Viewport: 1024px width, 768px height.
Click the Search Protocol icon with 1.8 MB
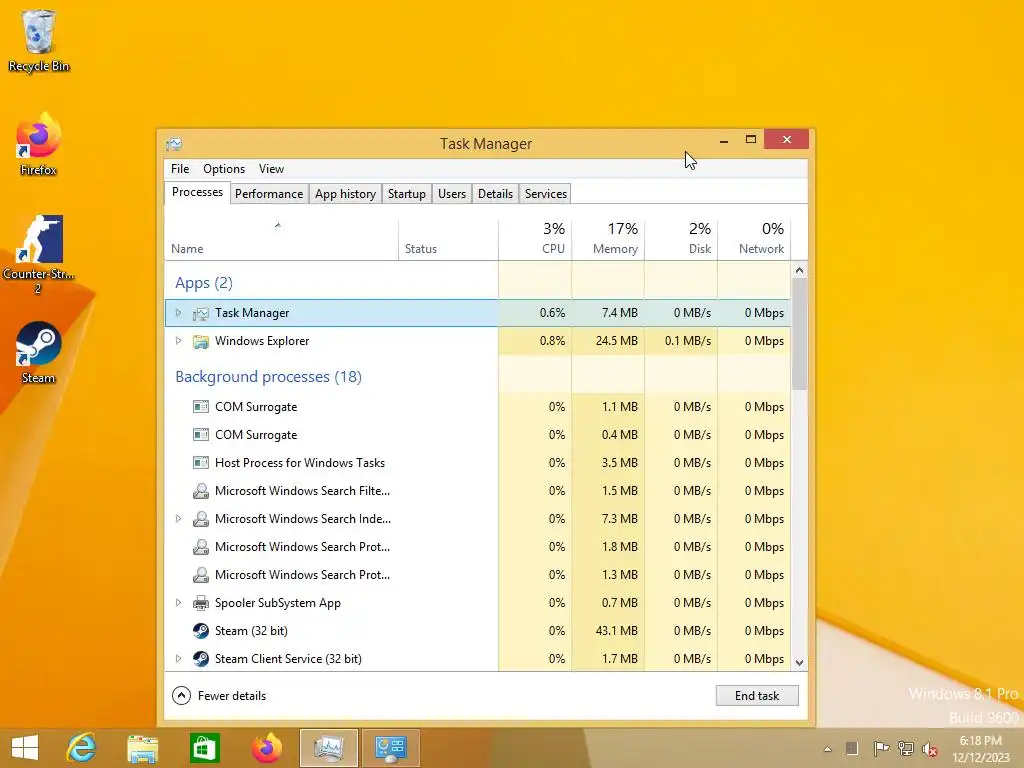[x=200, y=547]
